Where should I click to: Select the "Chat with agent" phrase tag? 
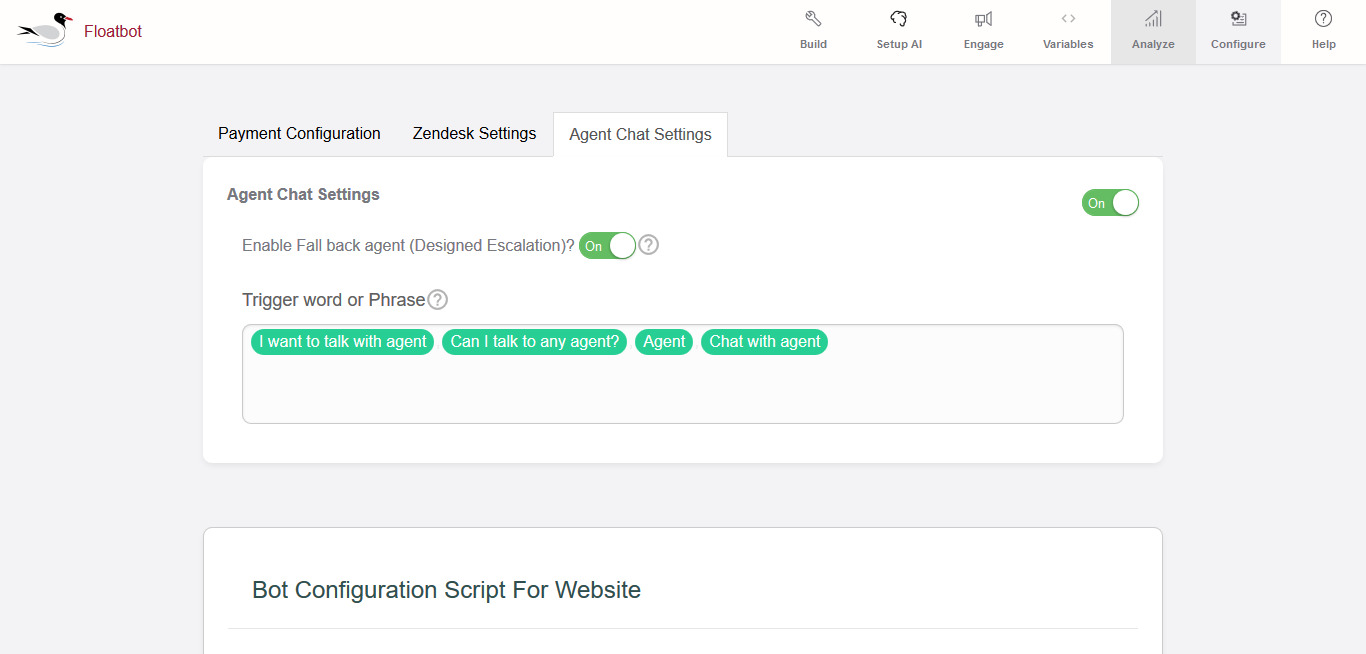point(765,342)
